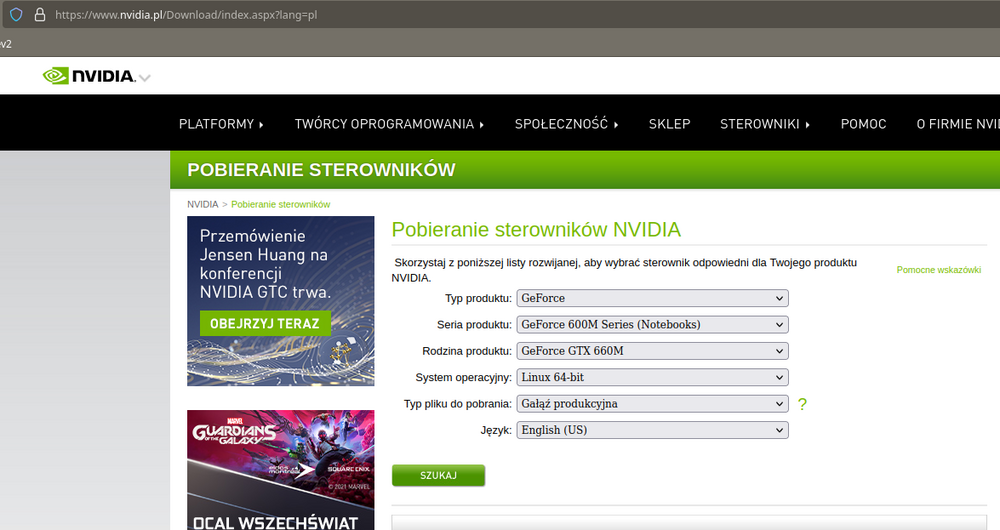Screen dimensions: 1000x530
Task: Click the Obejrzyj teraz banner button
Action: click(265, 323)
